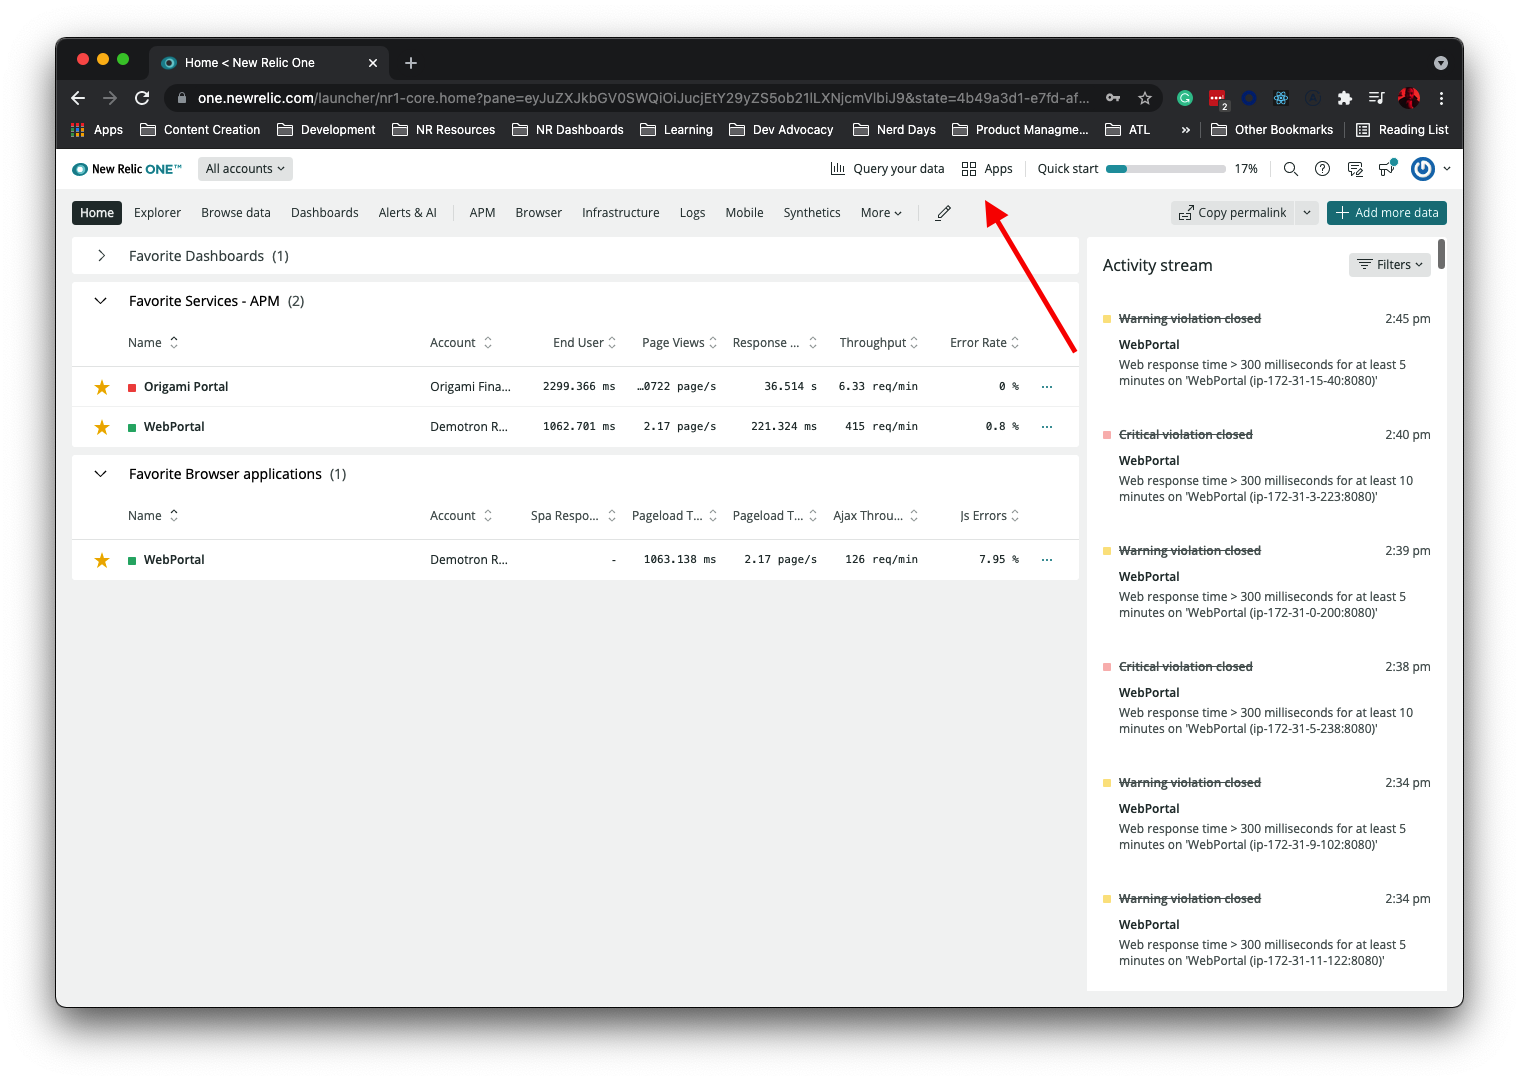Click the New Relic ONE logo
This screenshot has width=1519, height=1081.
(x=127, y=169)
